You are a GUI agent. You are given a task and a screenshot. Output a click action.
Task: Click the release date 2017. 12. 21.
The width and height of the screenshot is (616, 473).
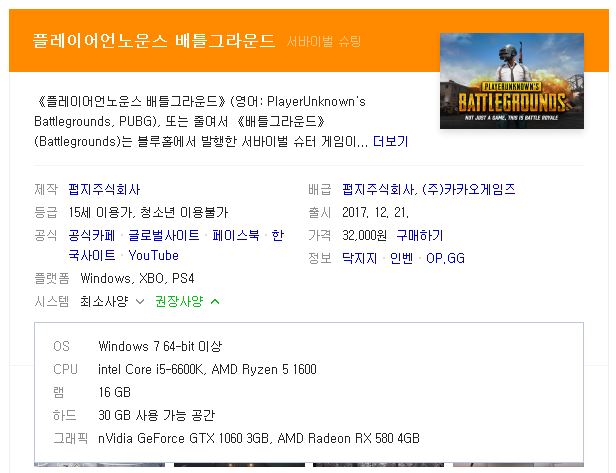(x=376, y=213)
